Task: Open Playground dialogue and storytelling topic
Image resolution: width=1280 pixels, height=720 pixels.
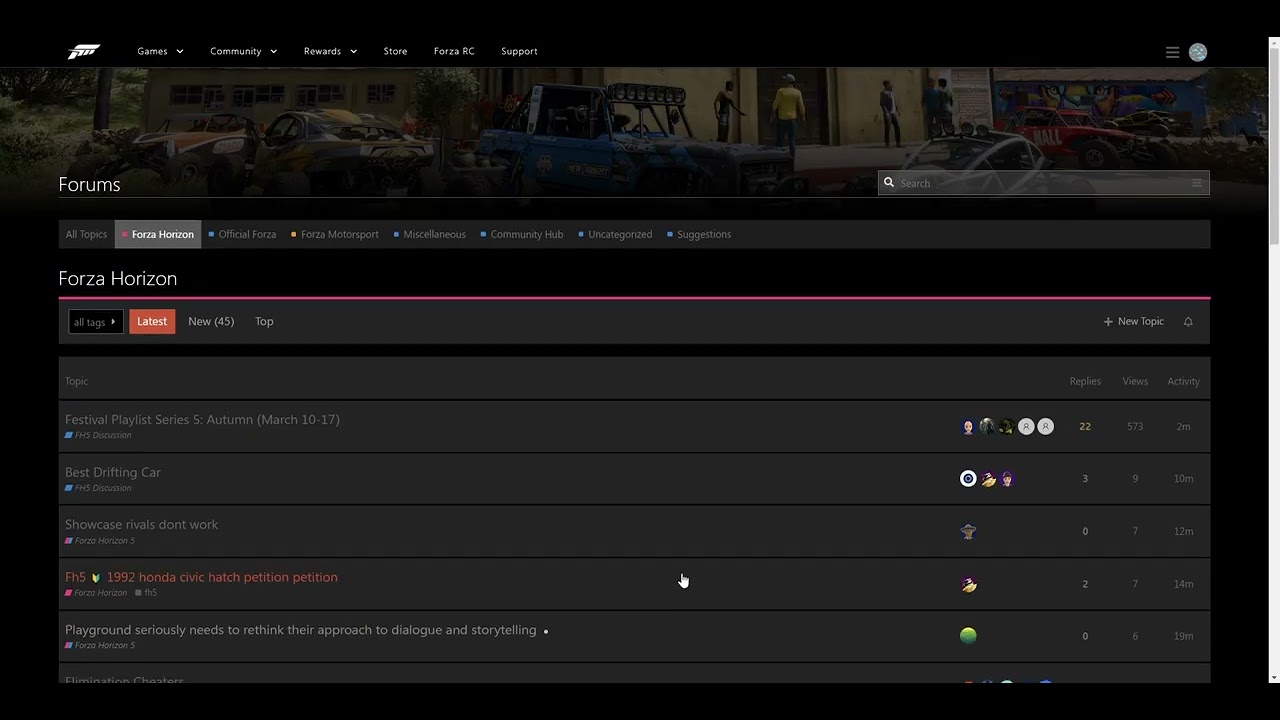Action: click(x=301, y=630)
